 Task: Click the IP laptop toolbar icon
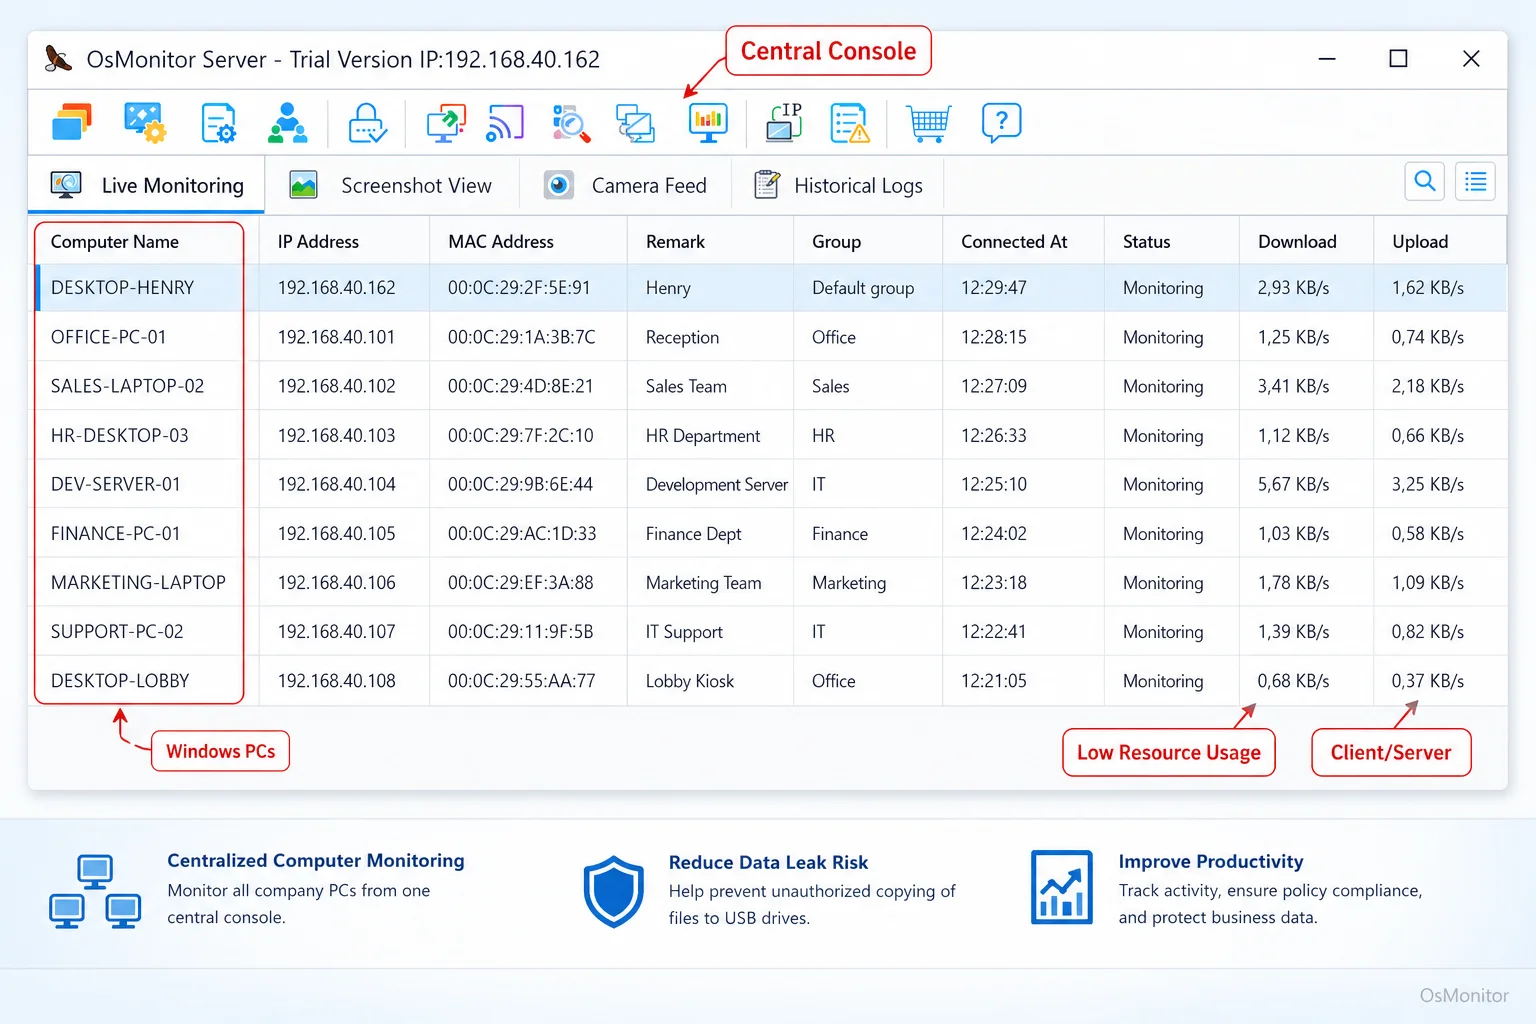784,123
